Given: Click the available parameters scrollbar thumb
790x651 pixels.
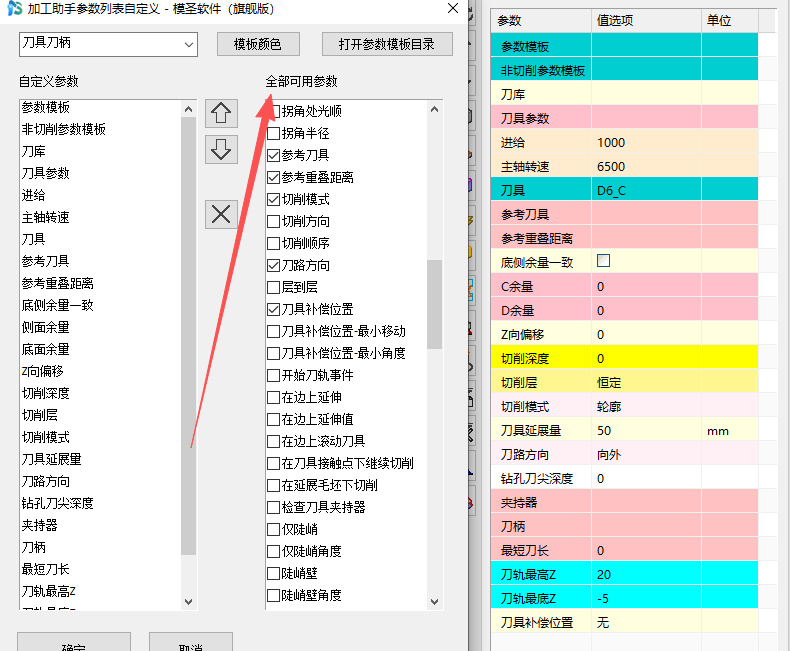Looking at the screenshot, I should coord(434,304).
